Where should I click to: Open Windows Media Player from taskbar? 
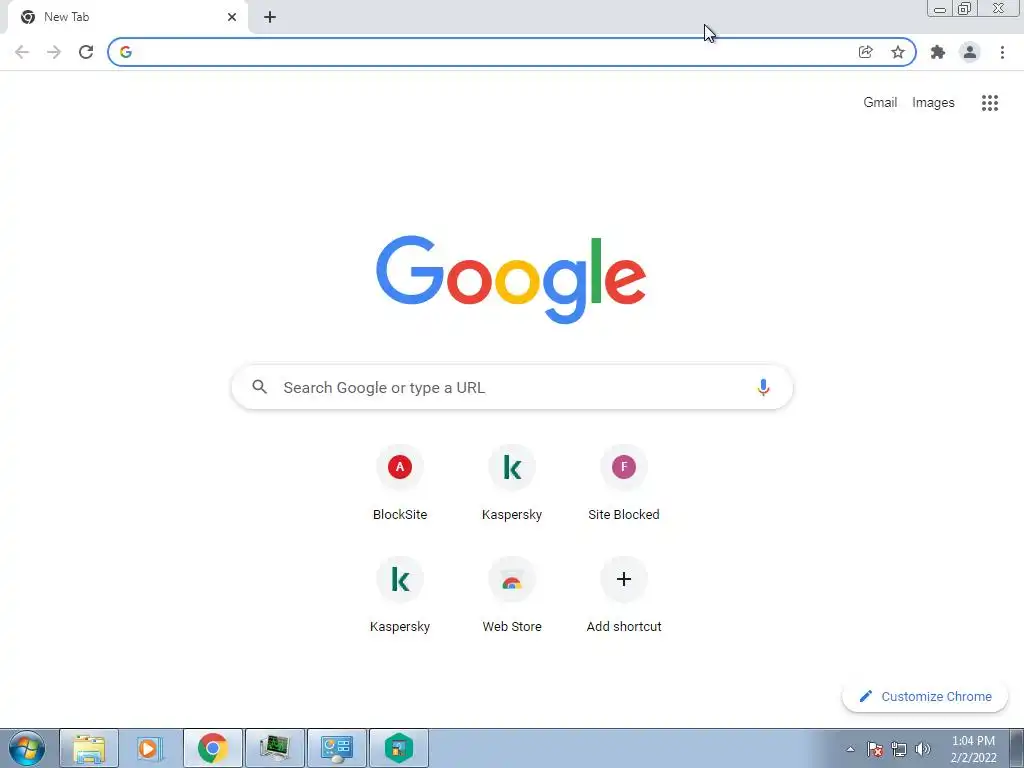point(150,748)
